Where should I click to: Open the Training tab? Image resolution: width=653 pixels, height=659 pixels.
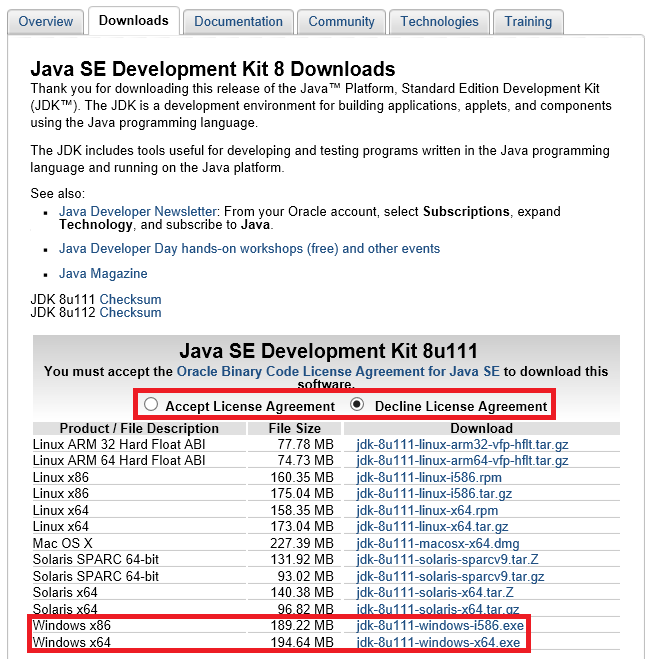[x=528, y=21]
